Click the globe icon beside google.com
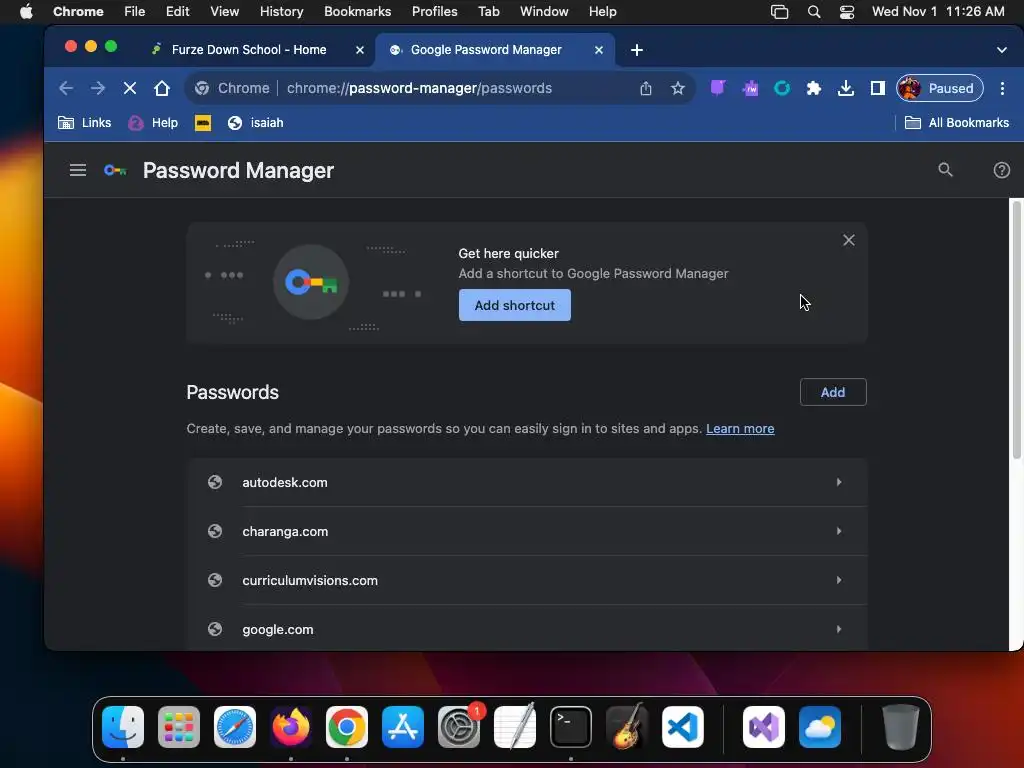1024x768 pixels. [x=215, y=629]
